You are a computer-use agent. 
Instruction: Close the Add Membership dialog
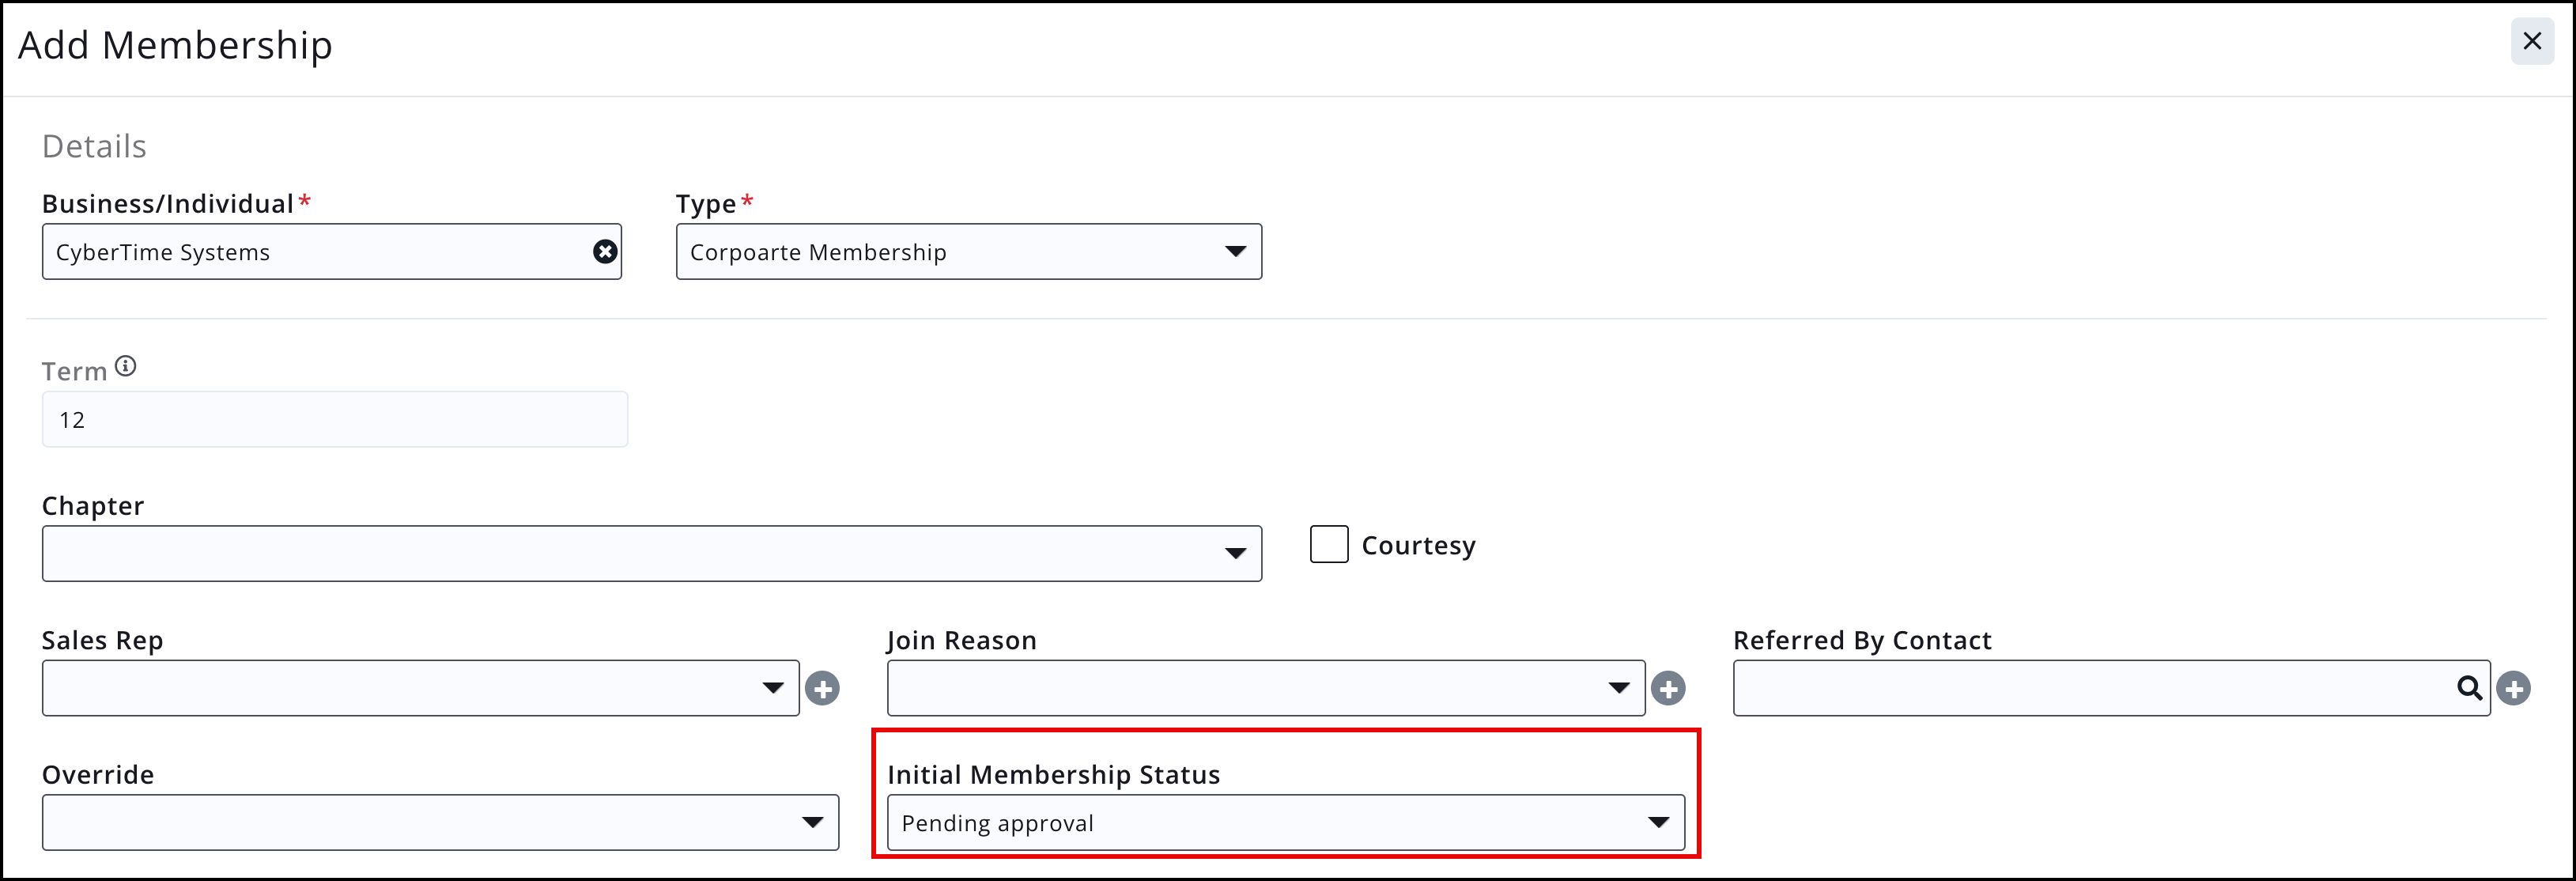coord(2532,41)
